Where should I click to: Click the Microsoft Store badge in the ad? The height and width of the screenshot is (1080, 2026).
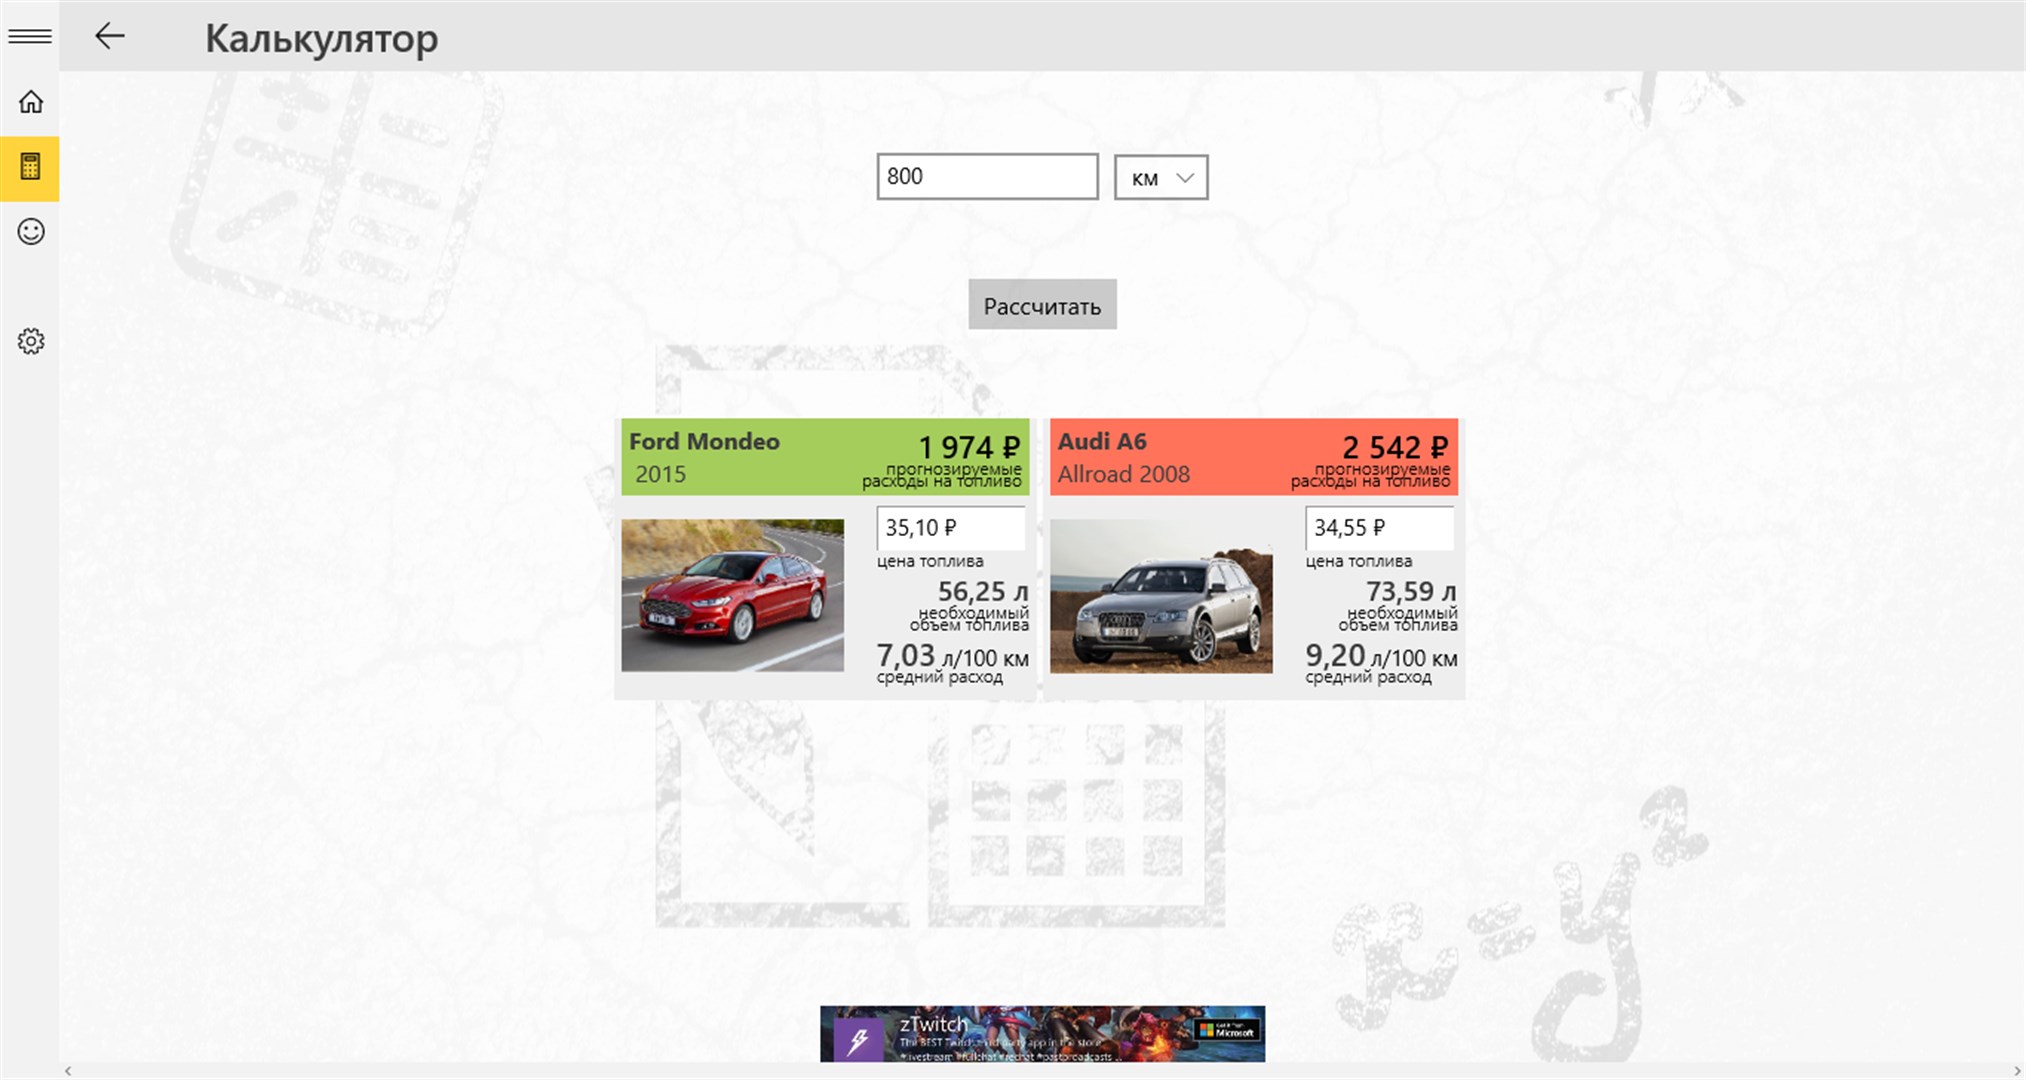[1227, 1031]
